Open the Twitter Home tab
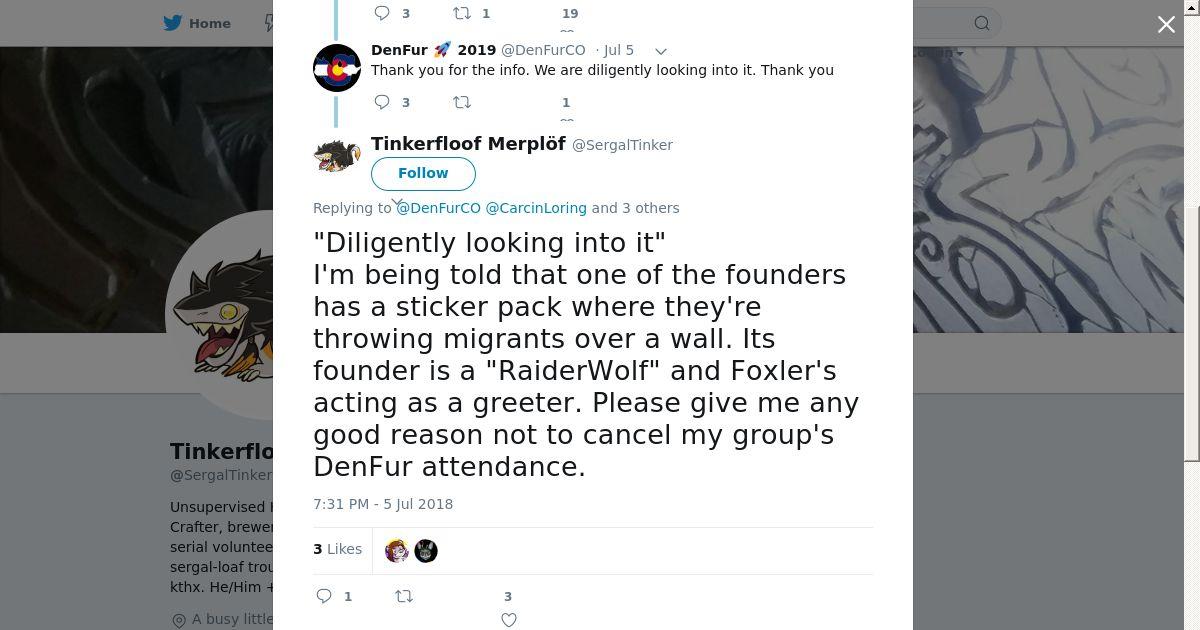 pyautogui.click(x=198, y=23)
